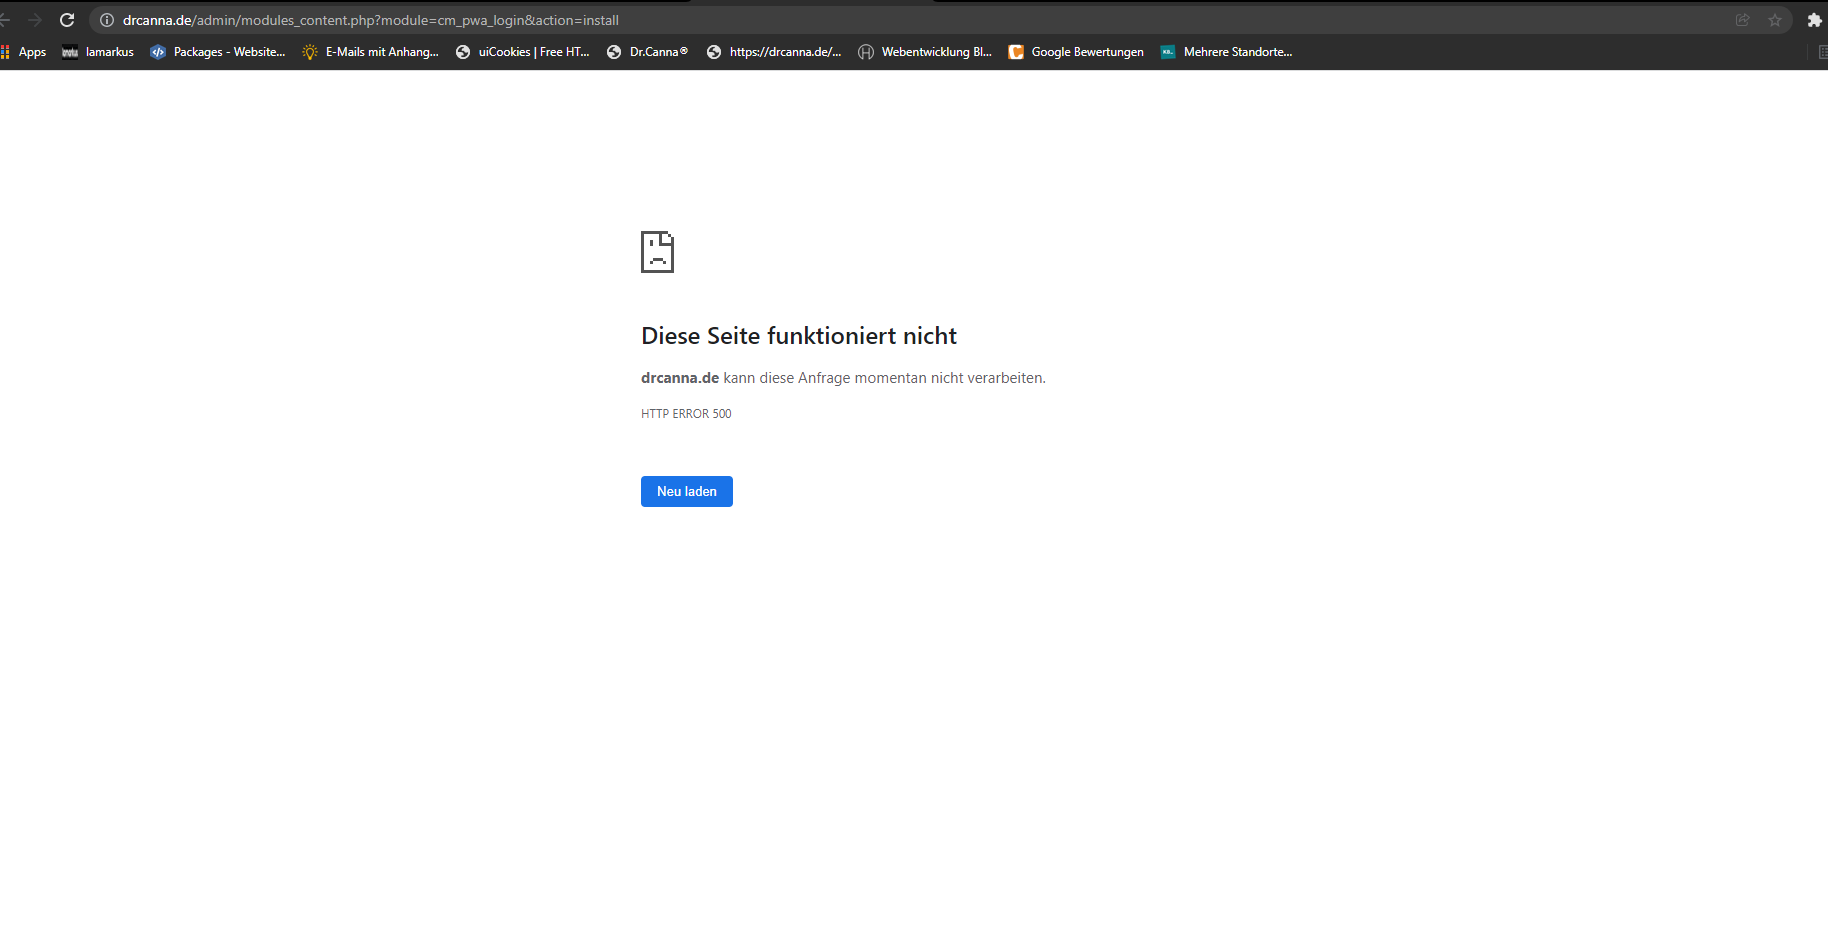The image size is (1828, 943).
Task: Click the 'Diese Seite funktioniert nicht' heading
Action: pyautogui.click(x=799, y=336)
